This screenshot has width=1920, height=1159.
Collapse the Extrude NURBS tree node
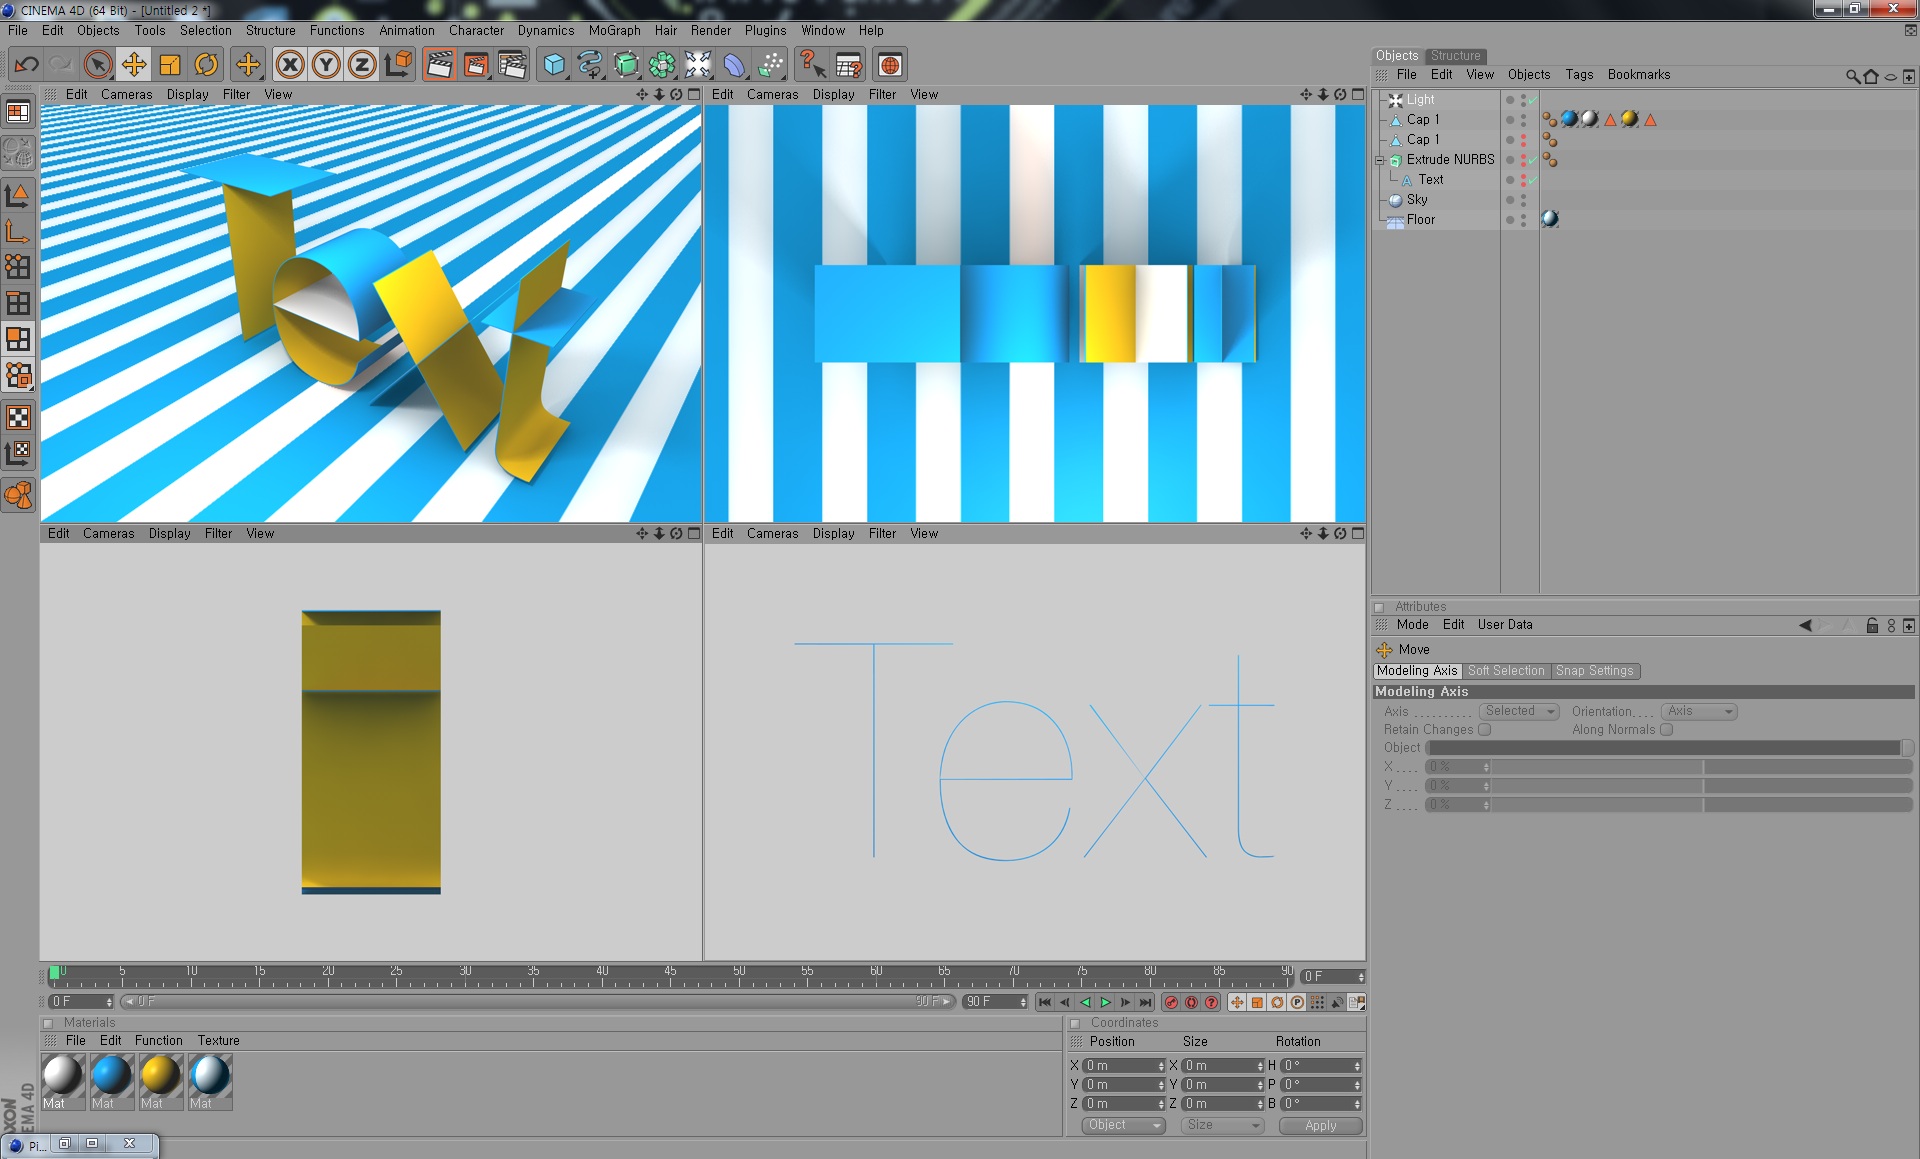(x=1380, y=160)
